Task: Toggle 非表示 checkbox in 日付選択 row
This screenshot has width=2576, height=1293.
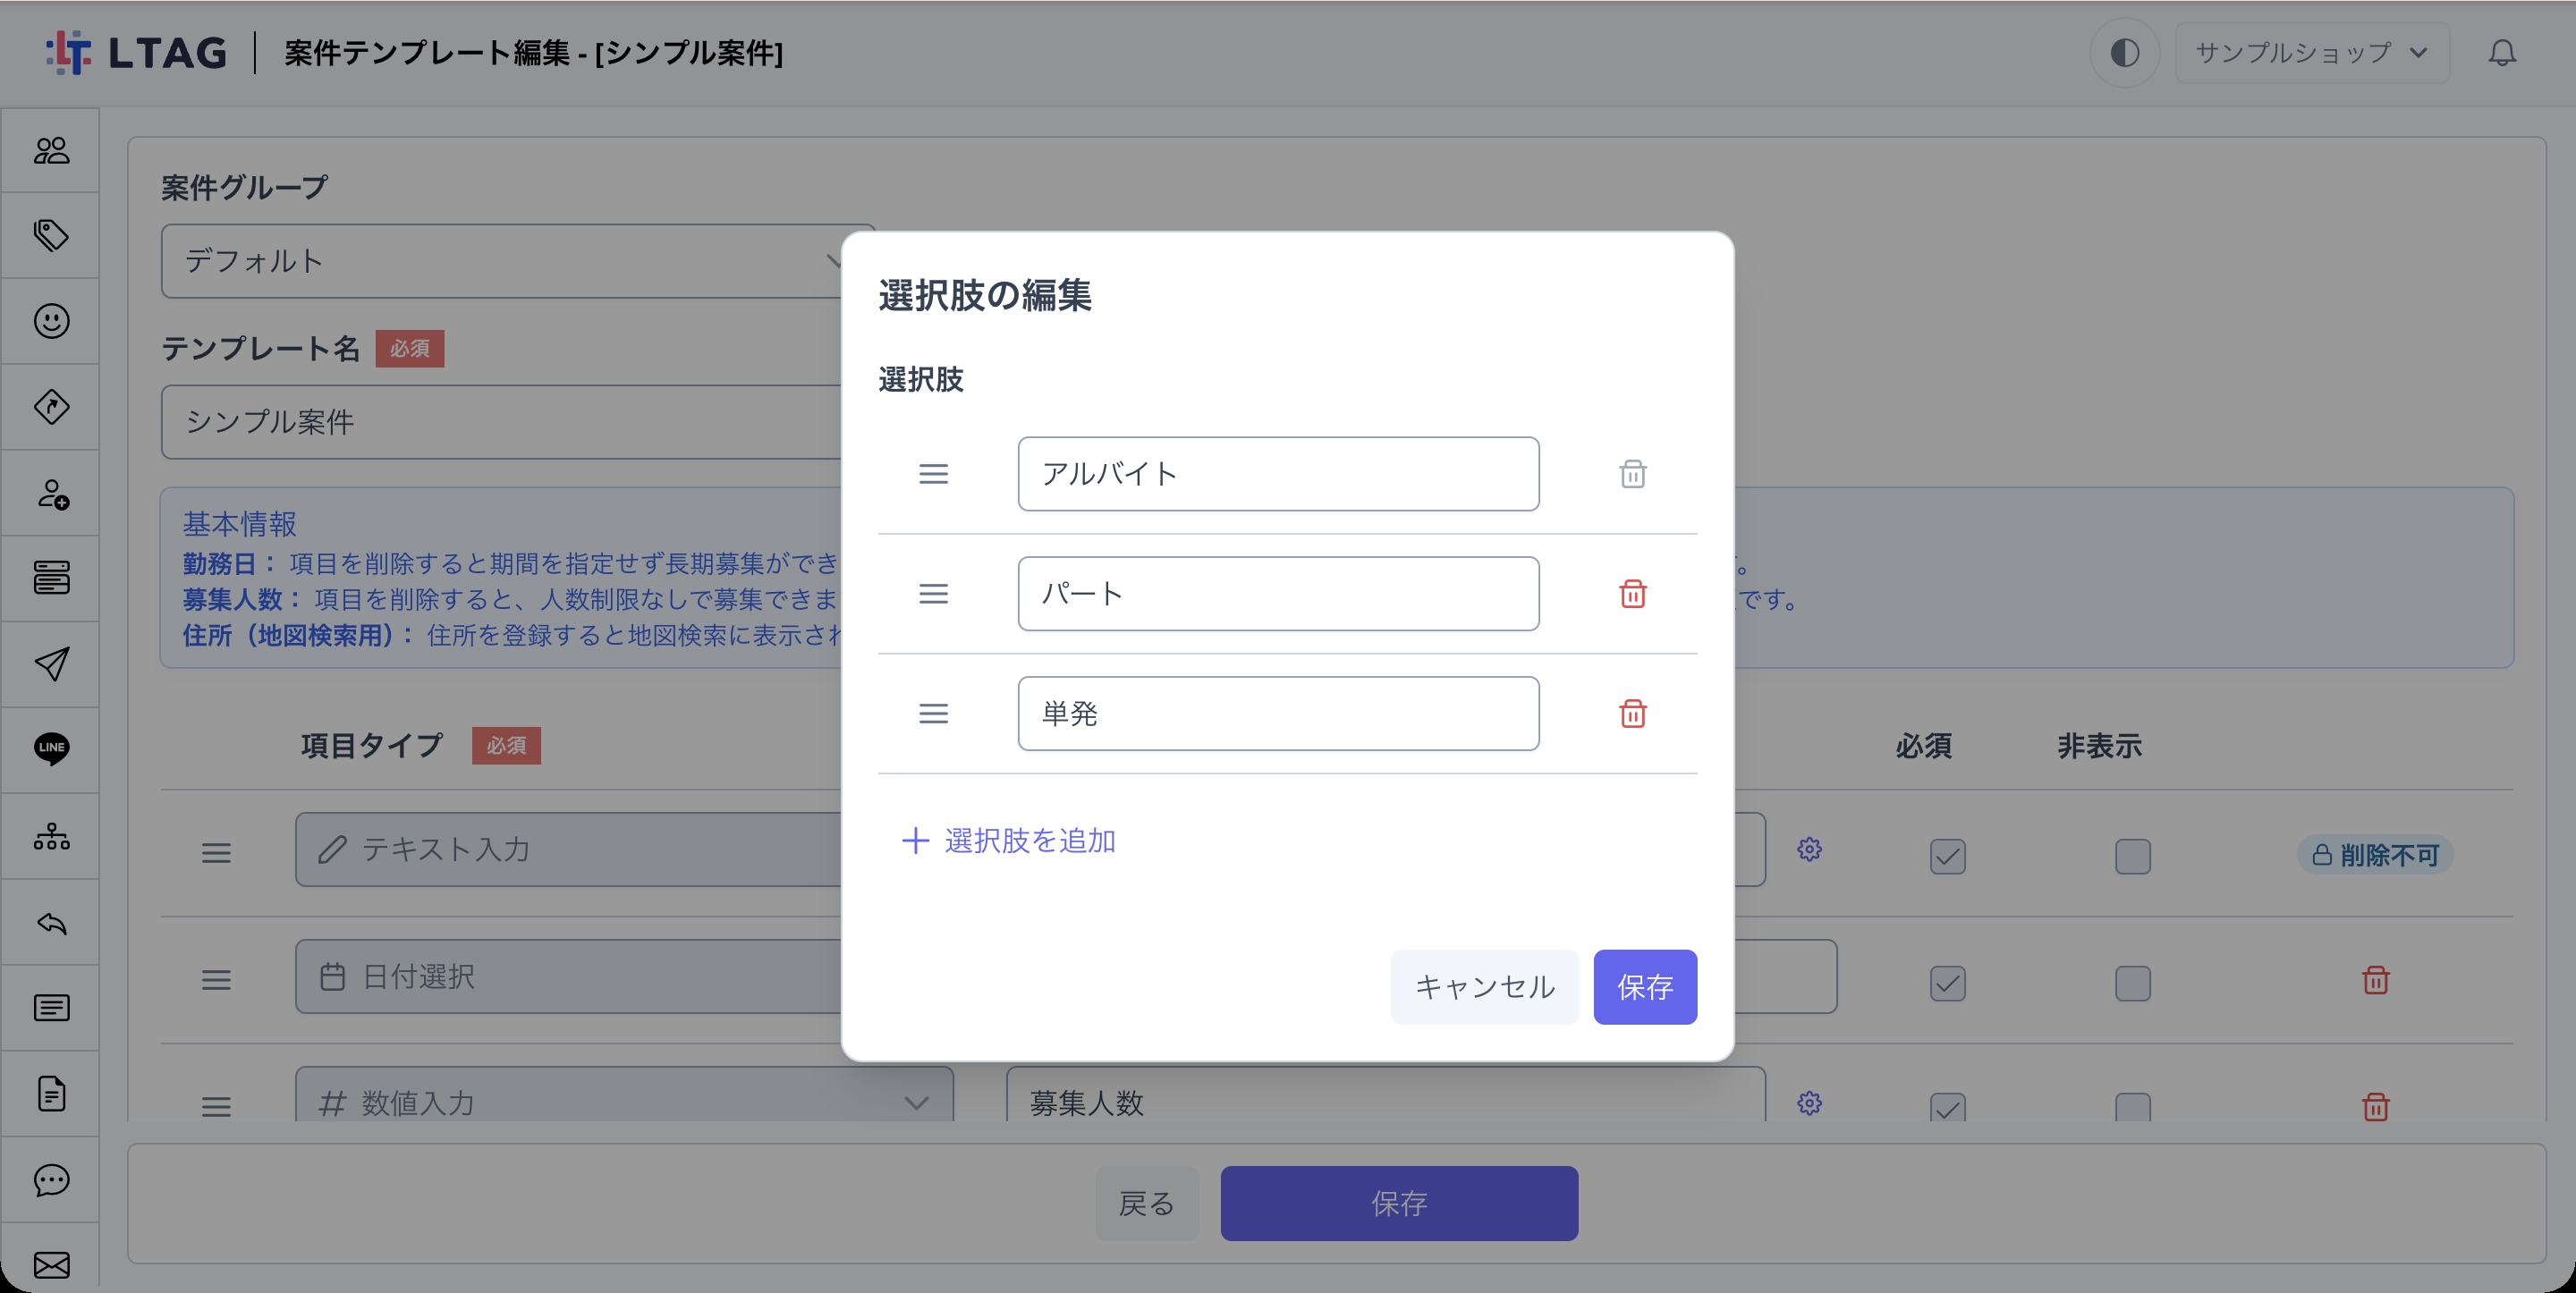Action: pyautogui.click(x=2132, y=983)
